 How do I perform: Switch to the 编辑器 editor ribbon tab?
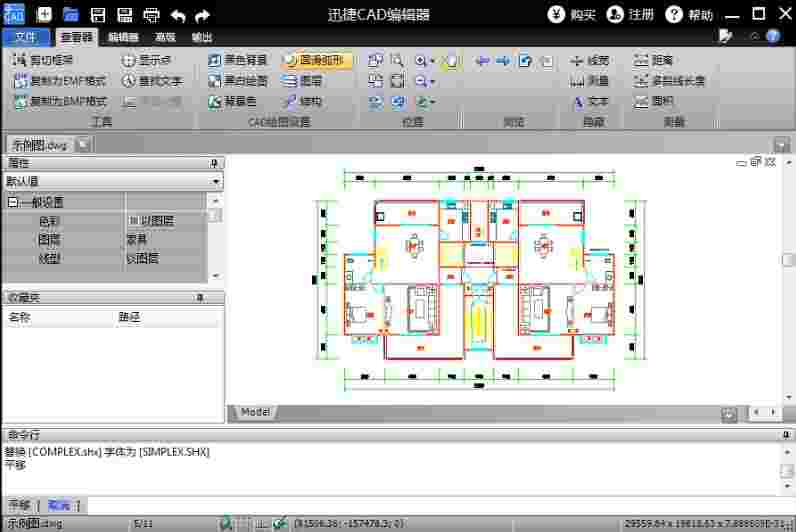pyautogui.click(x=123, y=37)
